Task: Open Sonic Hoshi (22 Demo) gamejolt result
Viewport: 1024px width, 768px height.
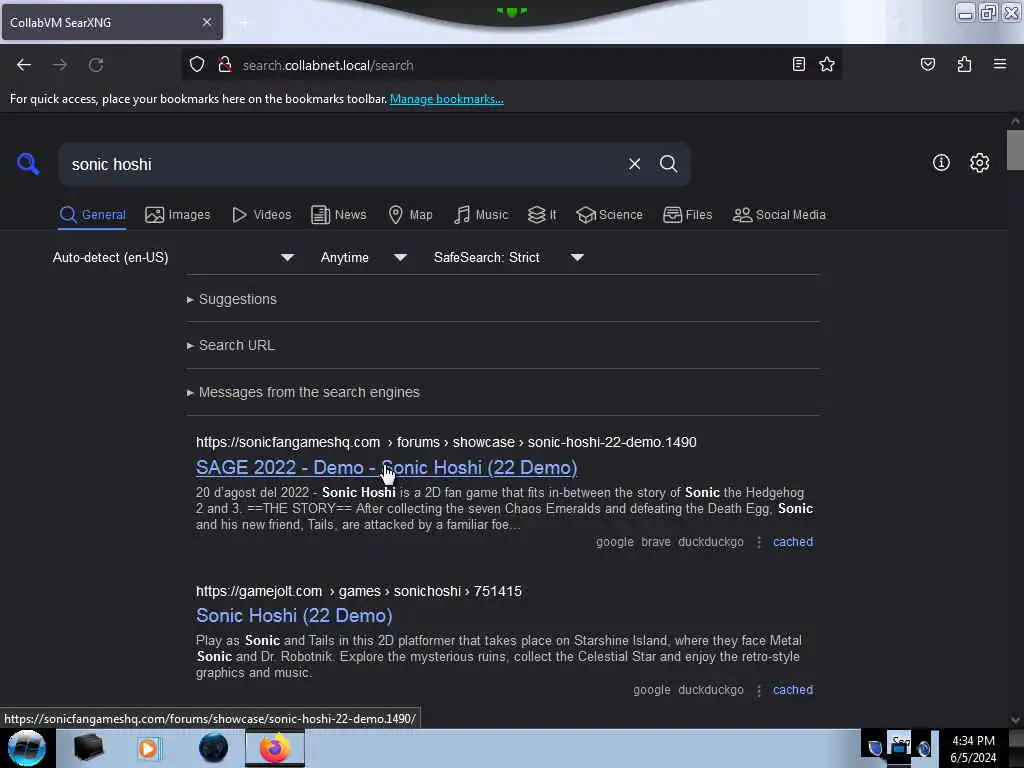Action: 294,616
